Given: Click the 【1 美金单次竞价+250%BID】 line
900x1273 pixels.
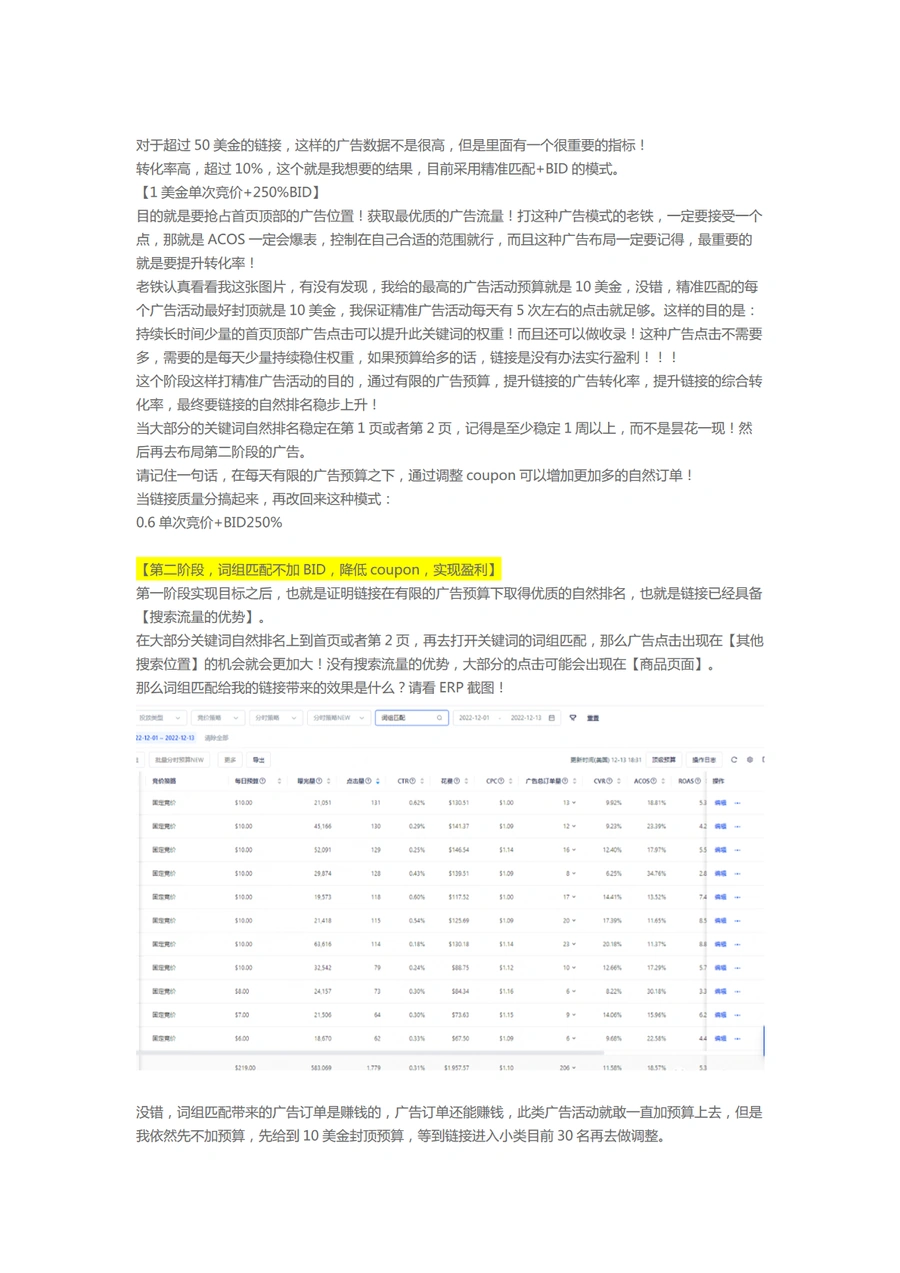Looking at the screenshot, I should [x=229, y=191].
